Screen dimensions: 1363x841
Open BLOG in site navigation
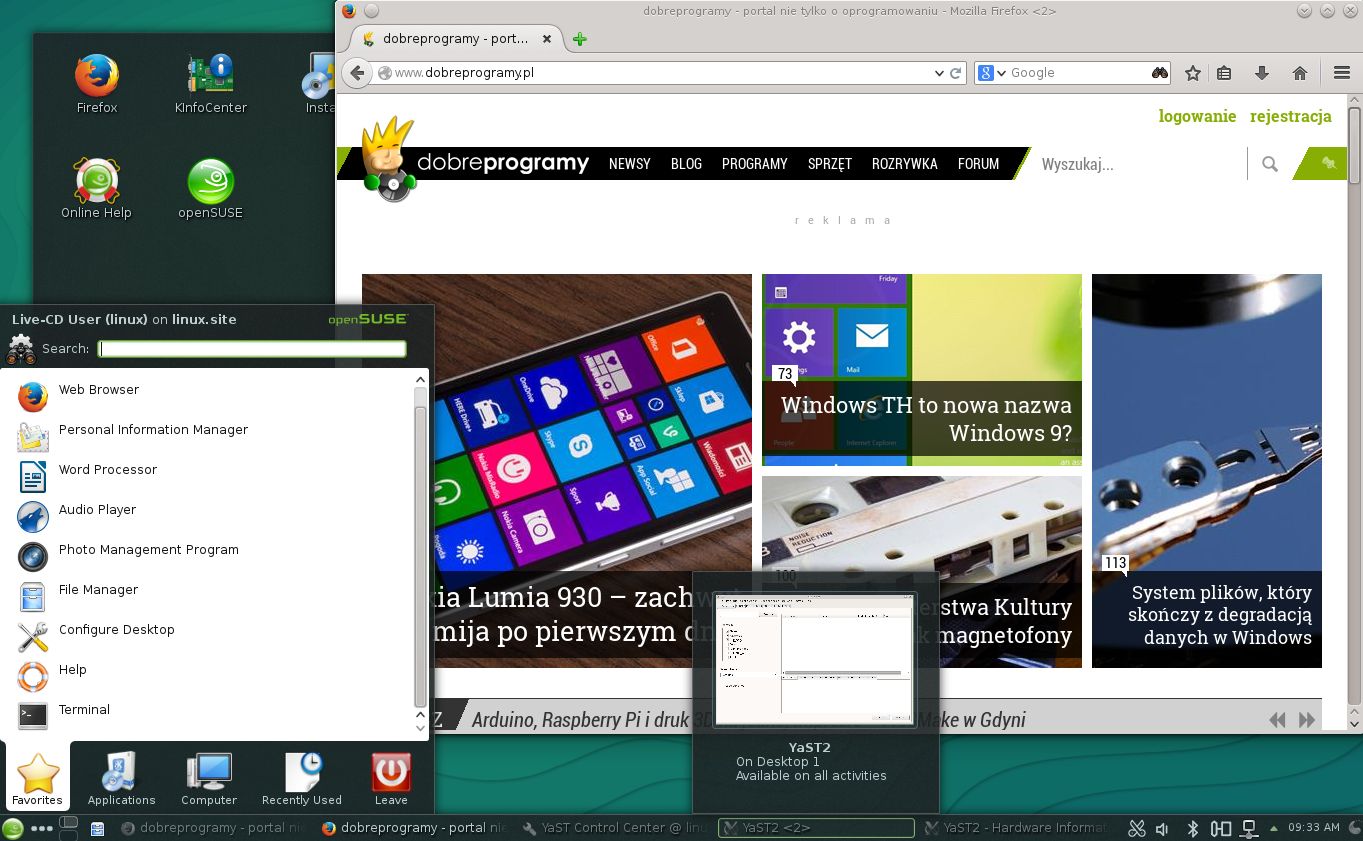(x=686, y=164)
